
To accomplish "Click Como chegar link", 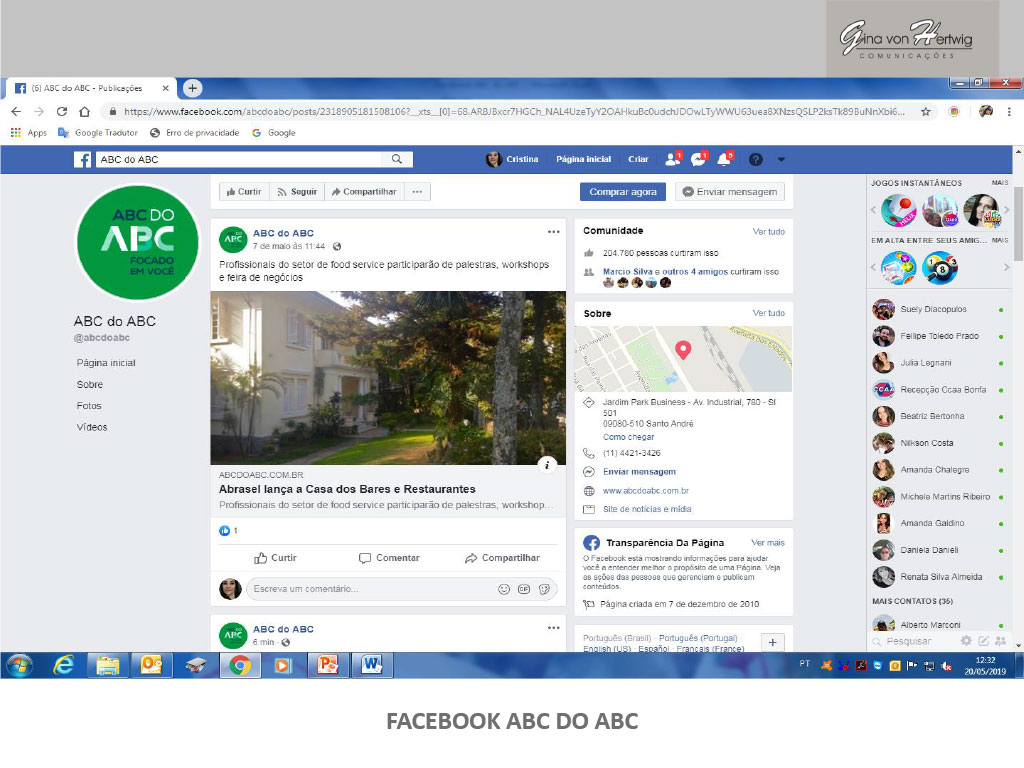I will (628, 438).
